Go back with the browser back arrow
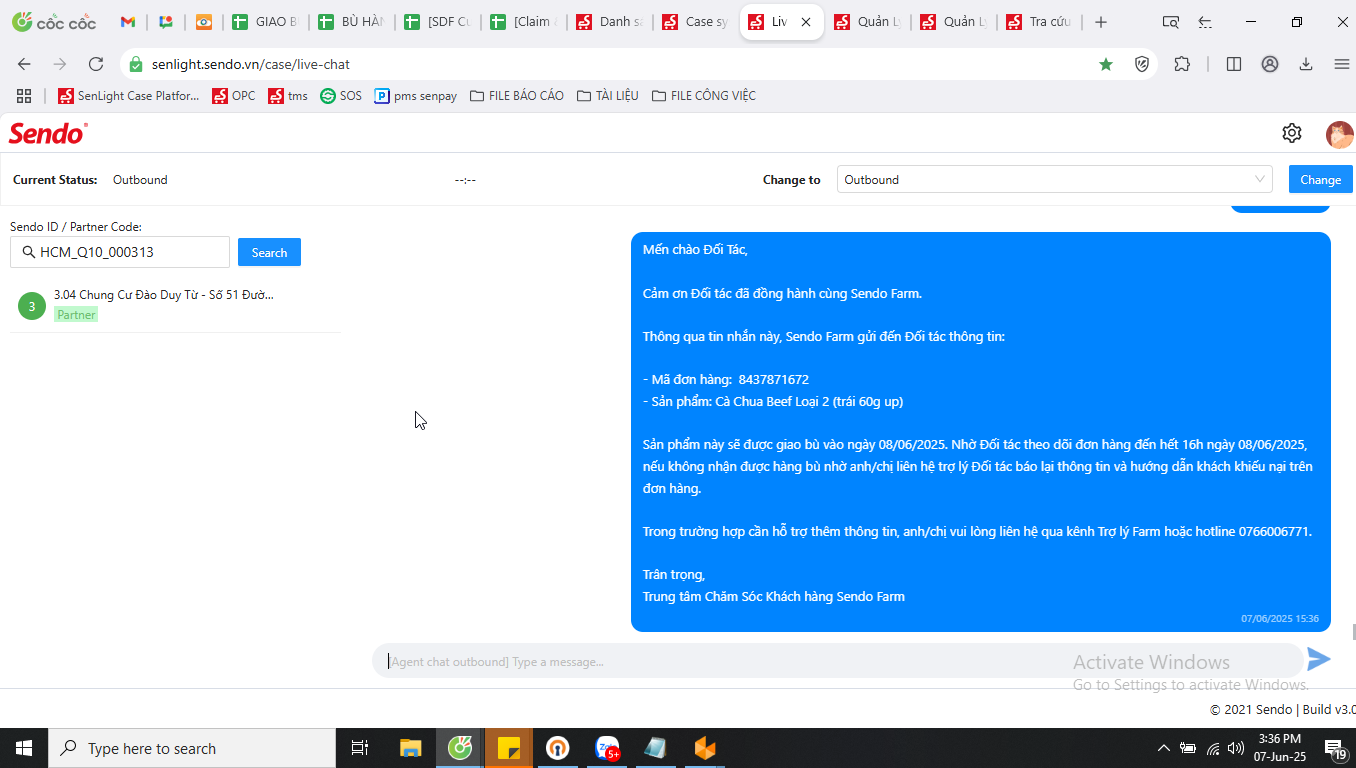Screen dimensions: 1356x768 coord(24,64)
